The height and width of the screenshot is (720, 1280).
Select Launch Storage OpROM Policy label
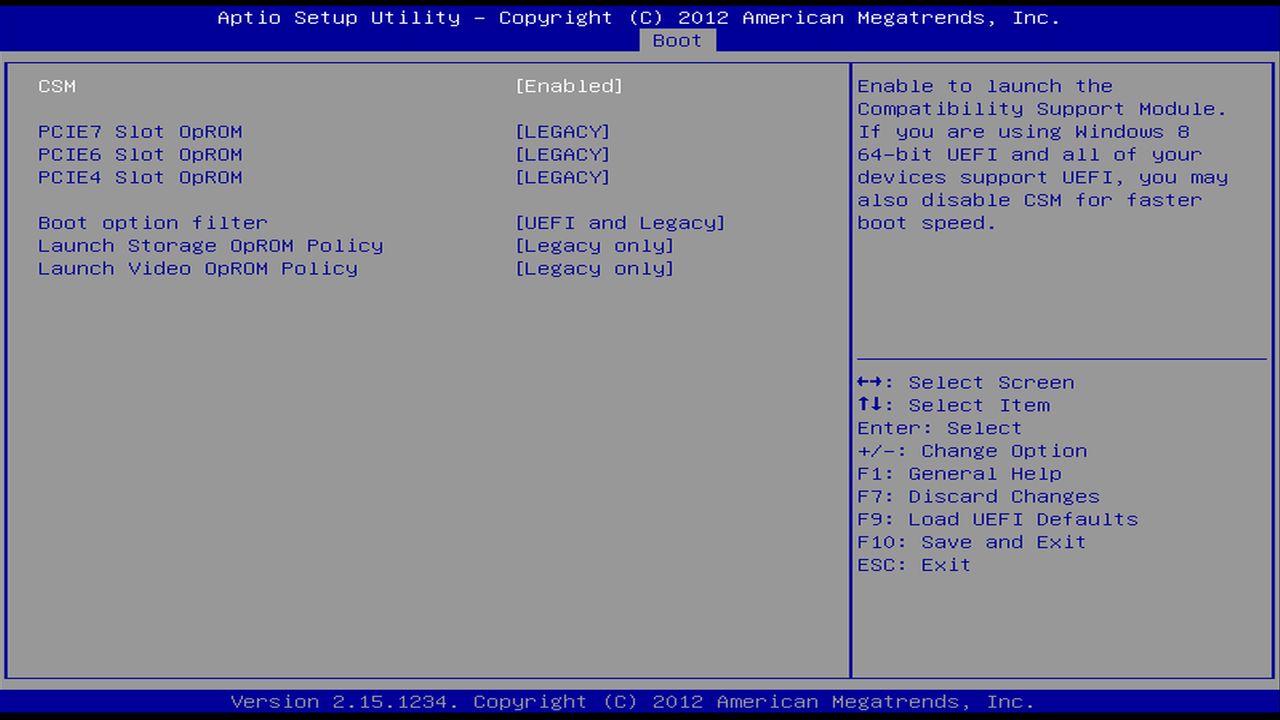coord(211,246)
